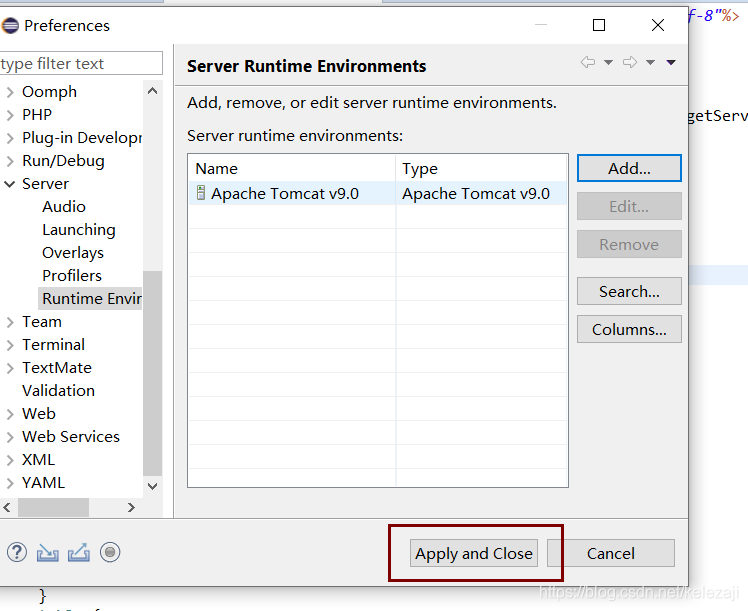The image size is (748, 611).
Task: Focus the type filter text field
Action: [x=81, y=63]
